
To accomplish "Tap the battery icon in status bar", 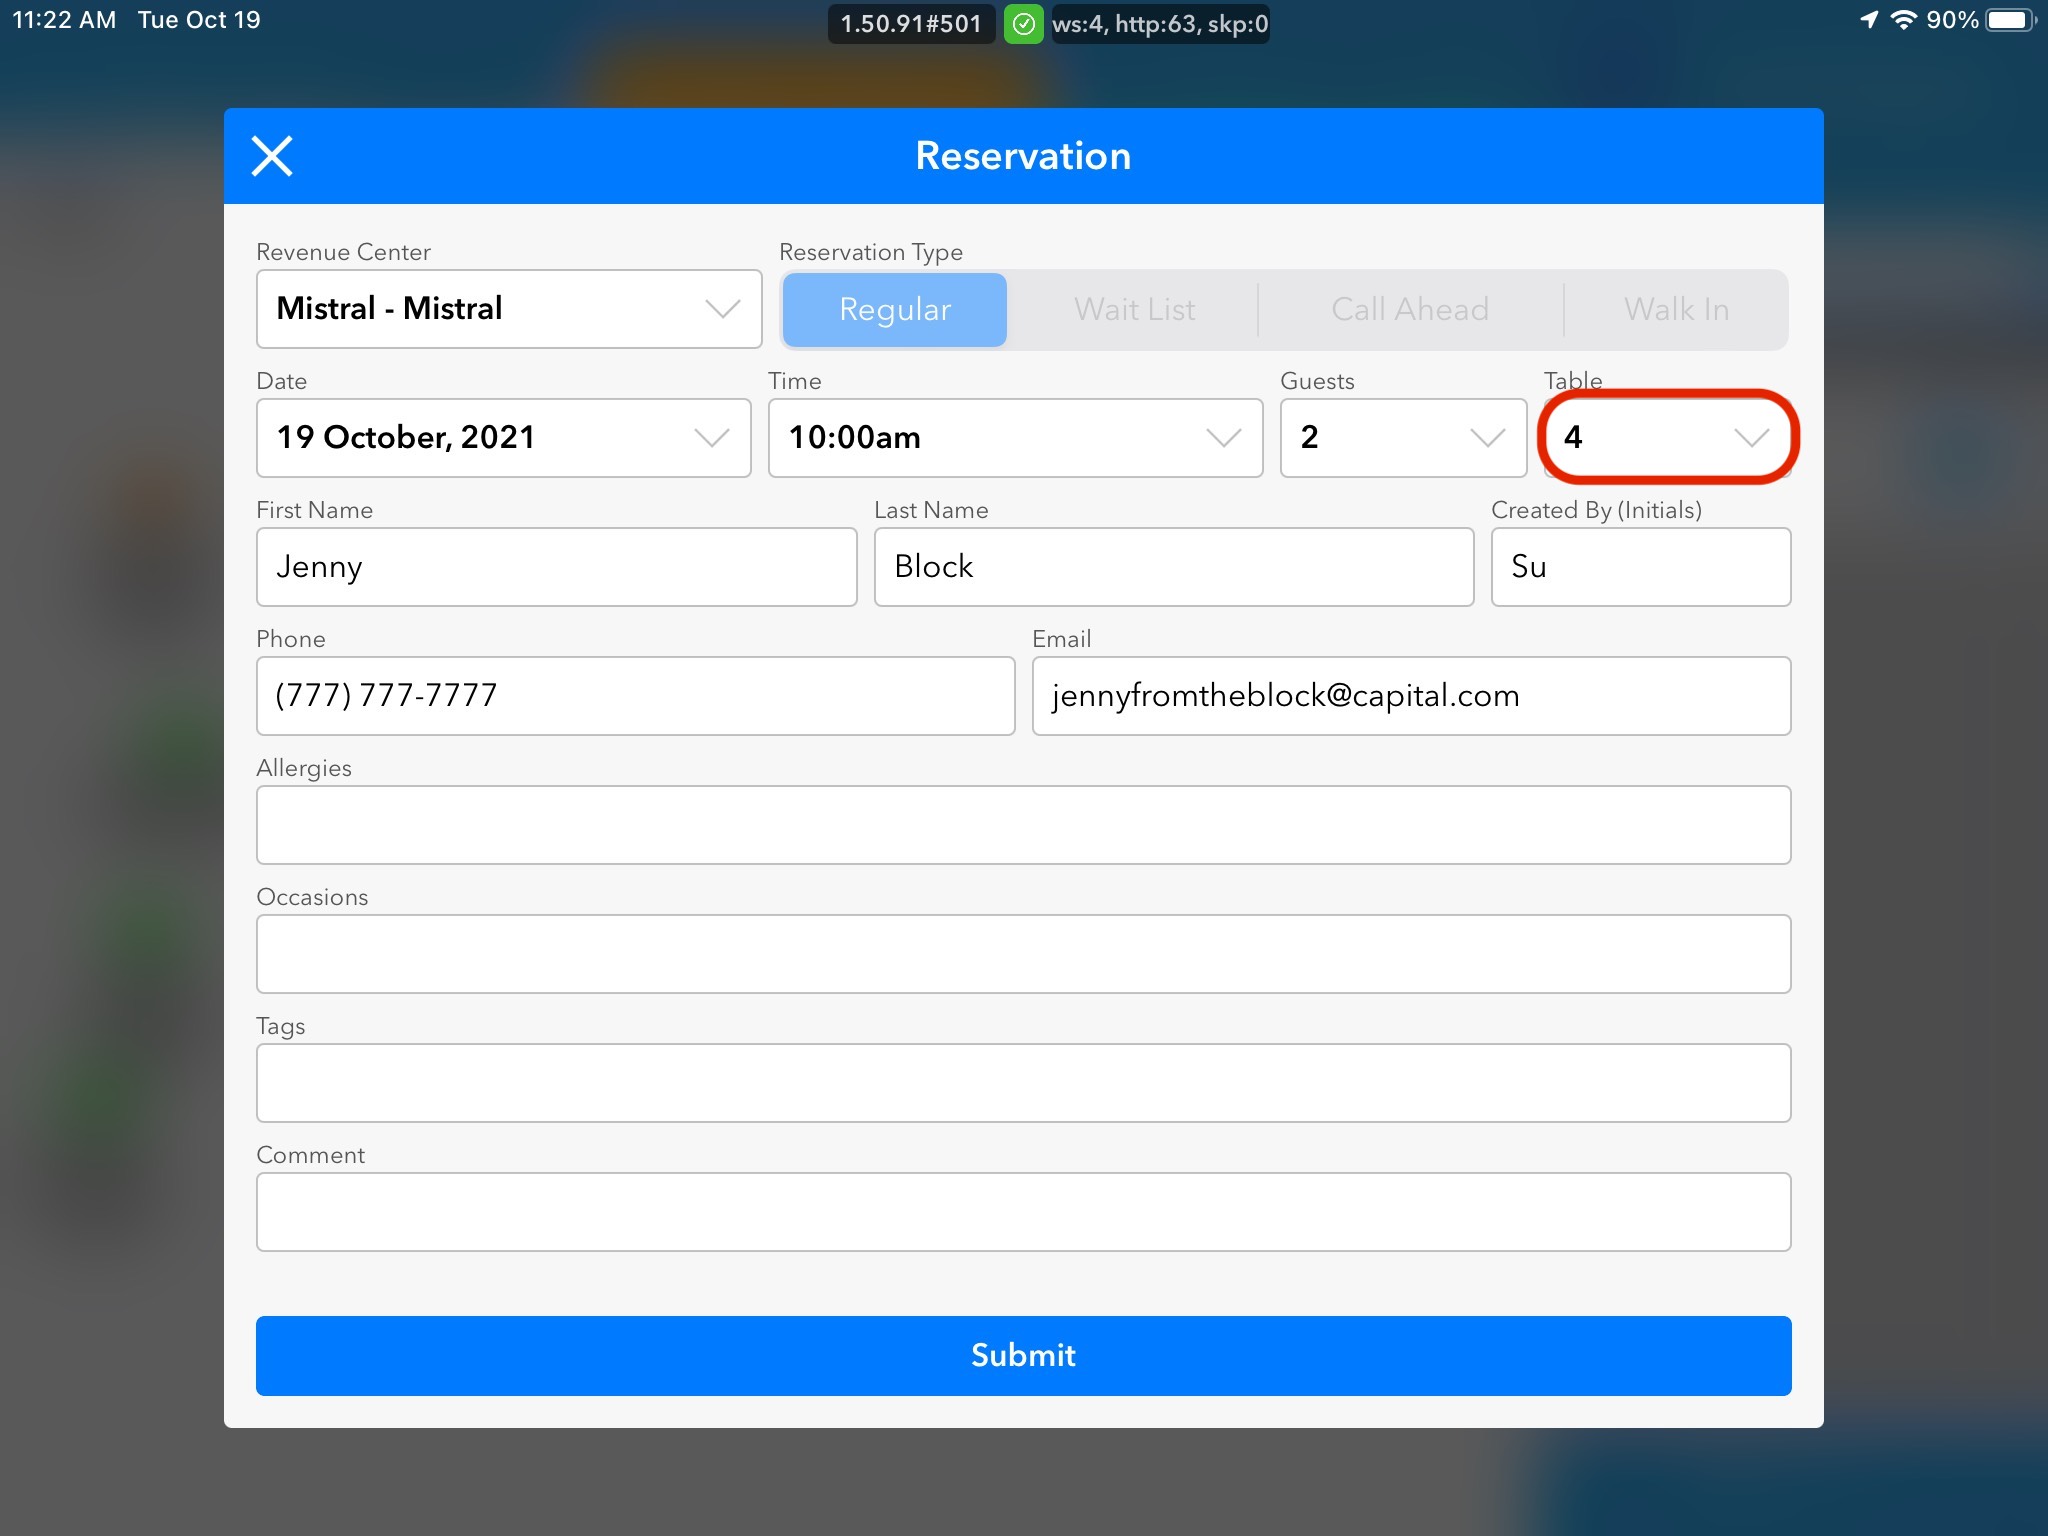I will [2010, 20].
